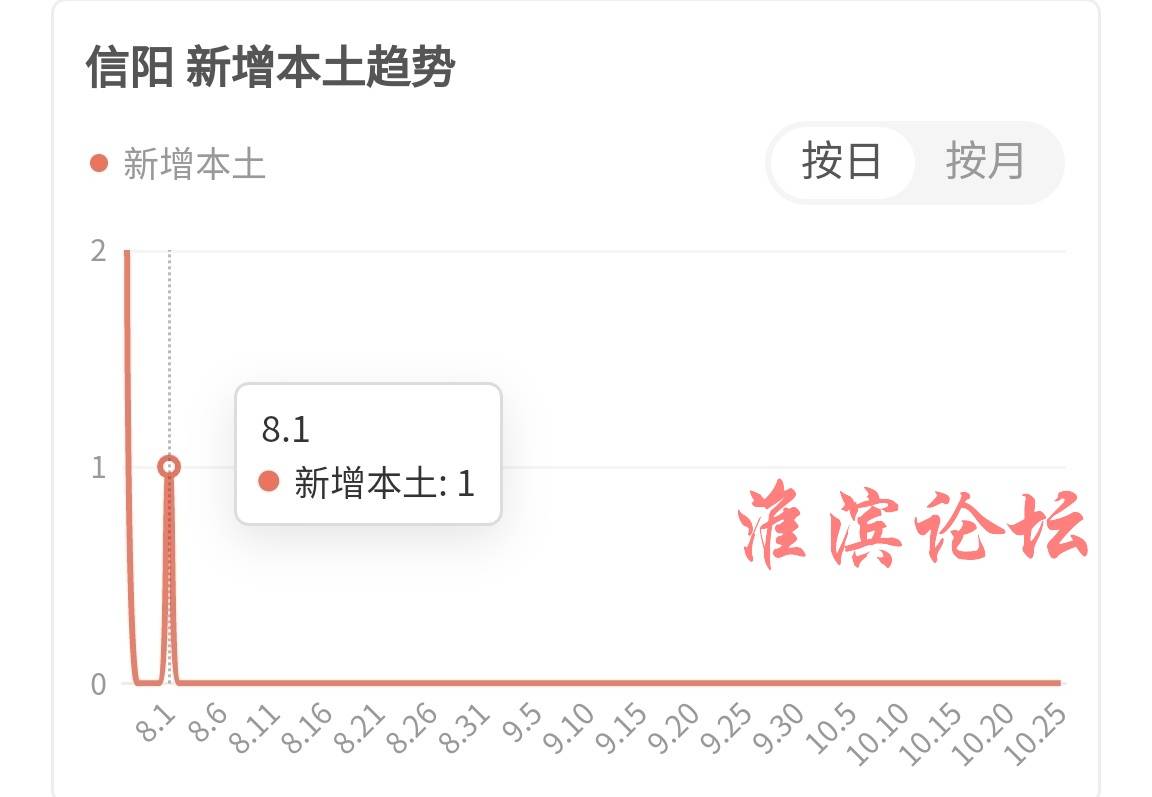
Task: Click the y-axis label 1
Action: pyautogui.click(x=98, y=467)
